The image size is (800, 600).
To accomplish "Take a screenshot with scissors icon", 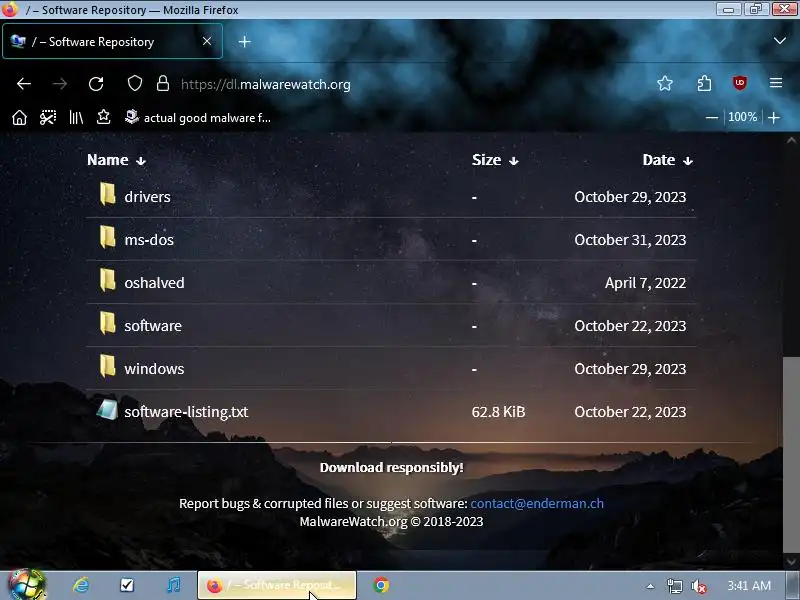I will pos(48,118).
